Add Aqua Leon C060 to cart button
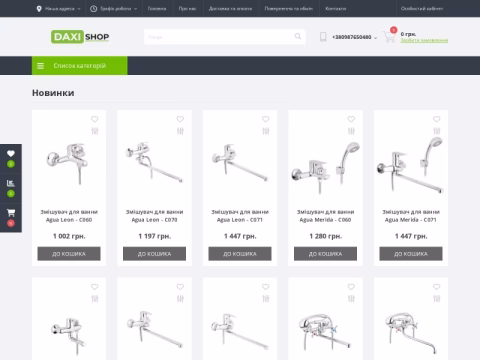 point(69,254)
